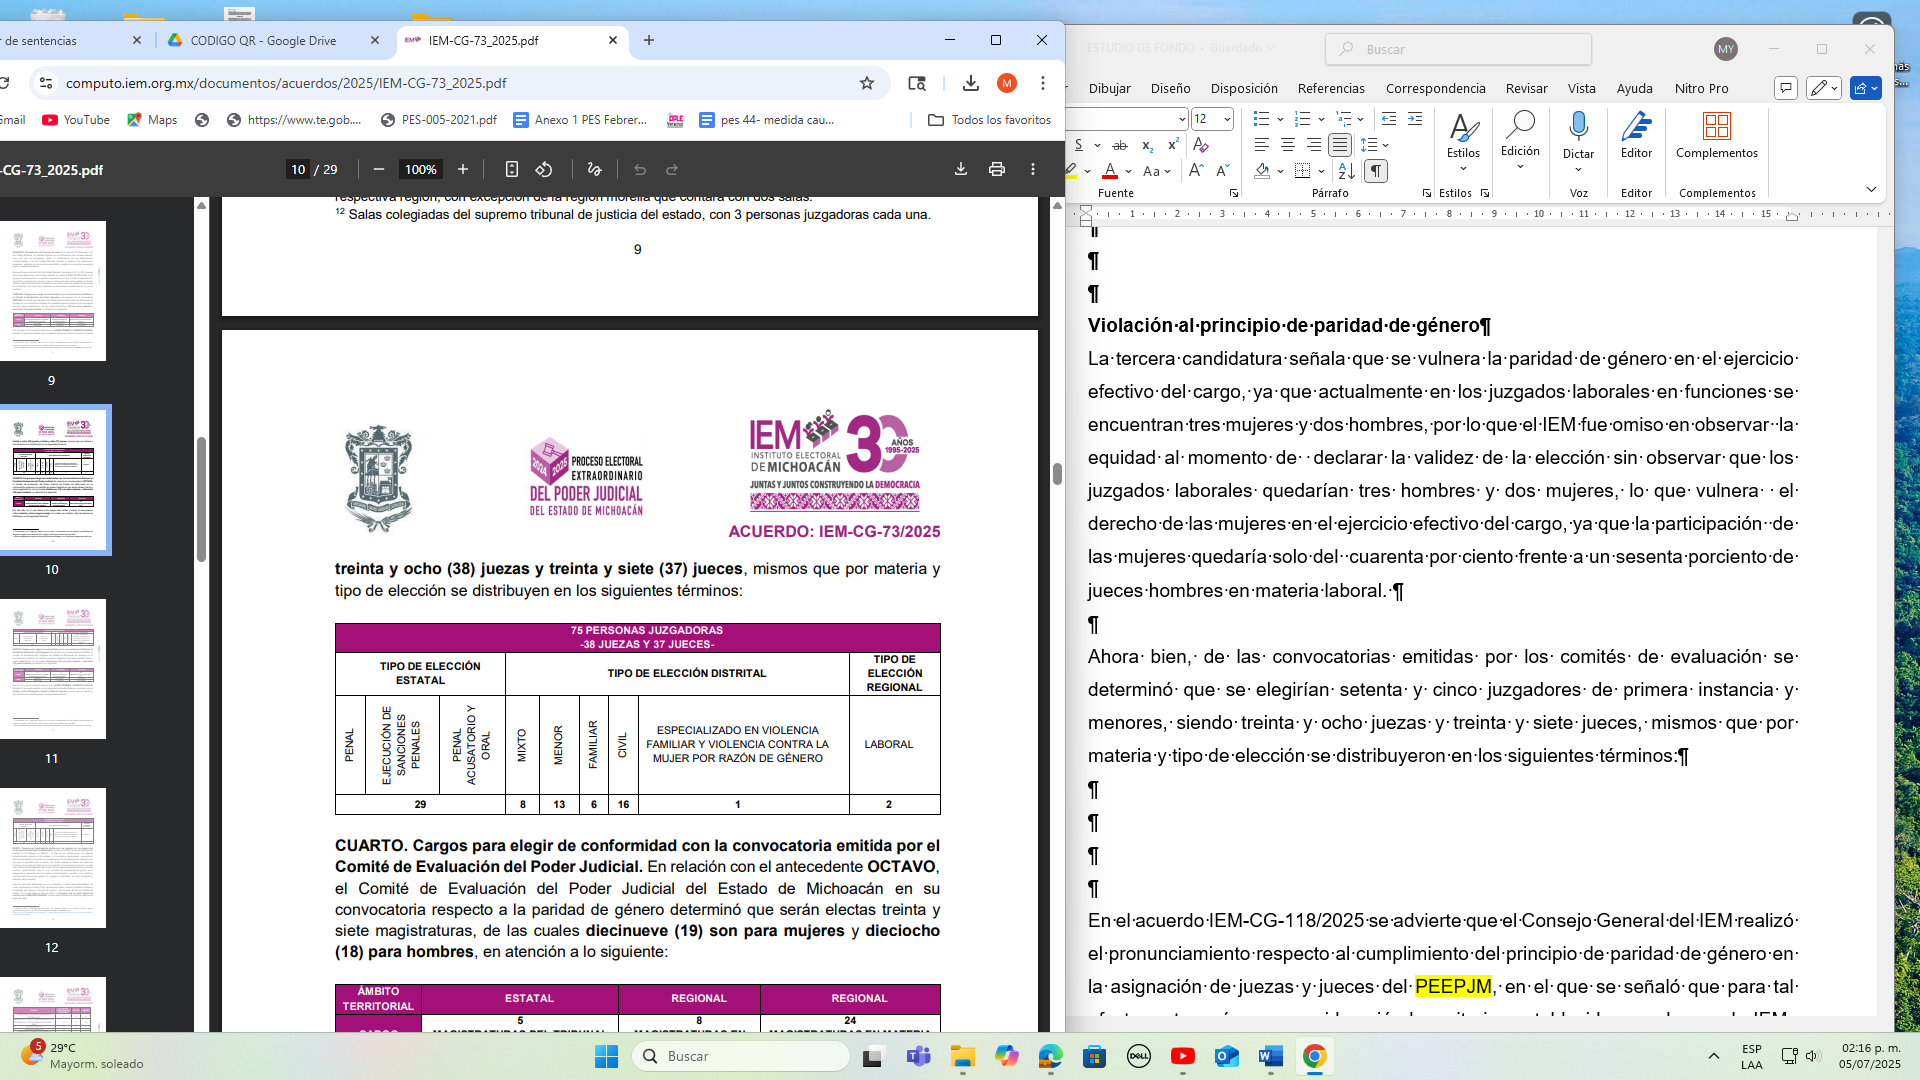Open the PDF draw annotation tool
The image size is (1920, 1080).
(x=594, y=170)
